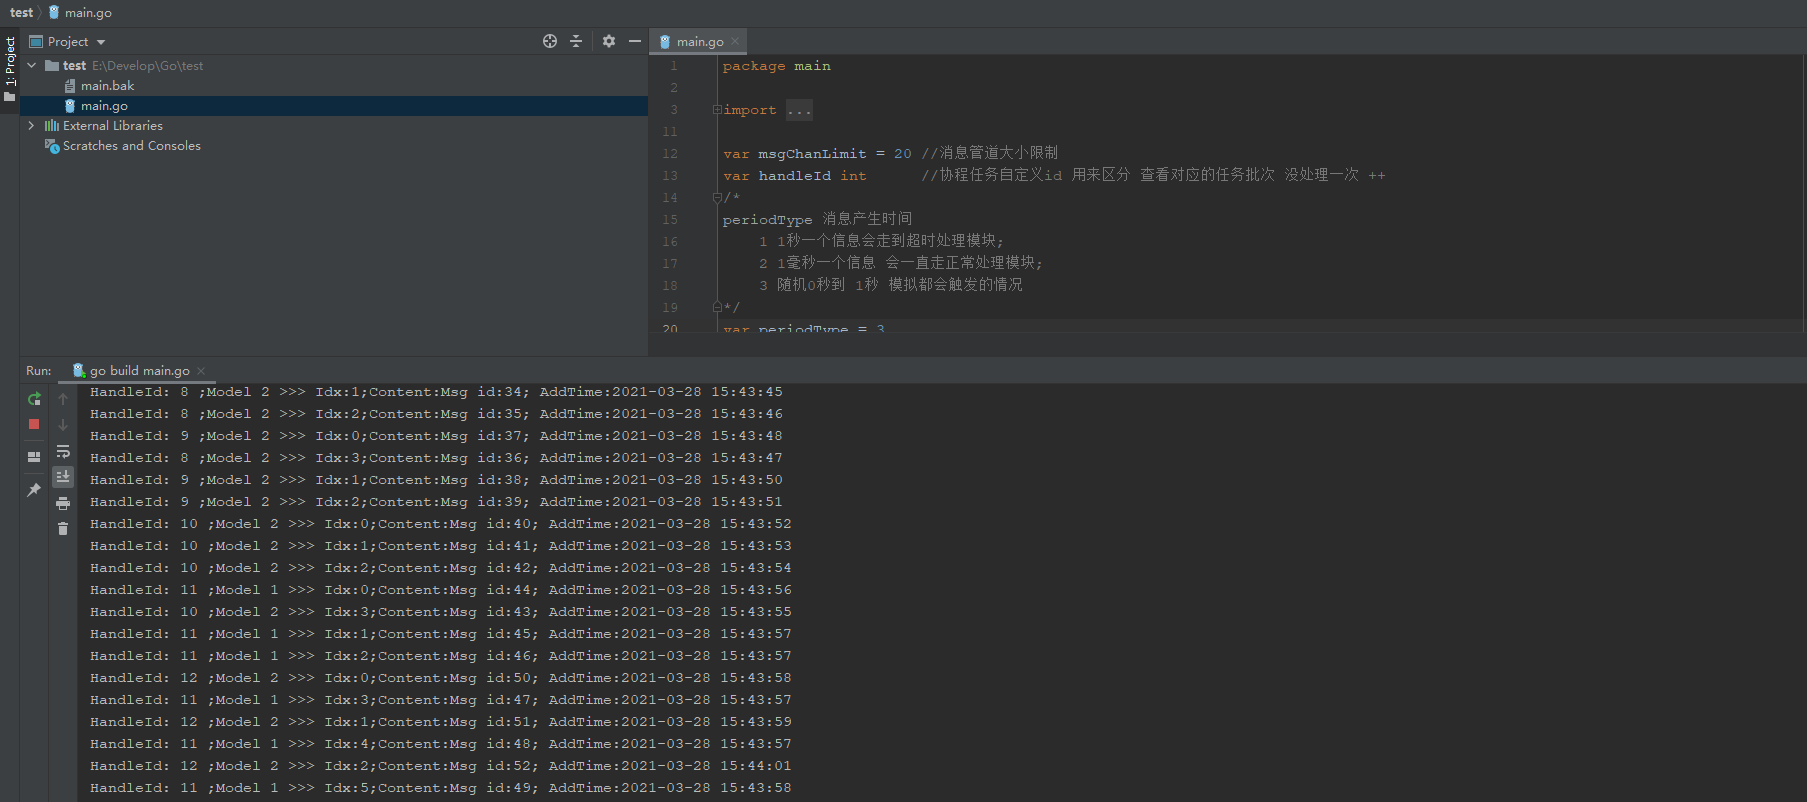Place cursor on package main line
Viewport: 1807px width, 802px height.
(x=776, y=66)
